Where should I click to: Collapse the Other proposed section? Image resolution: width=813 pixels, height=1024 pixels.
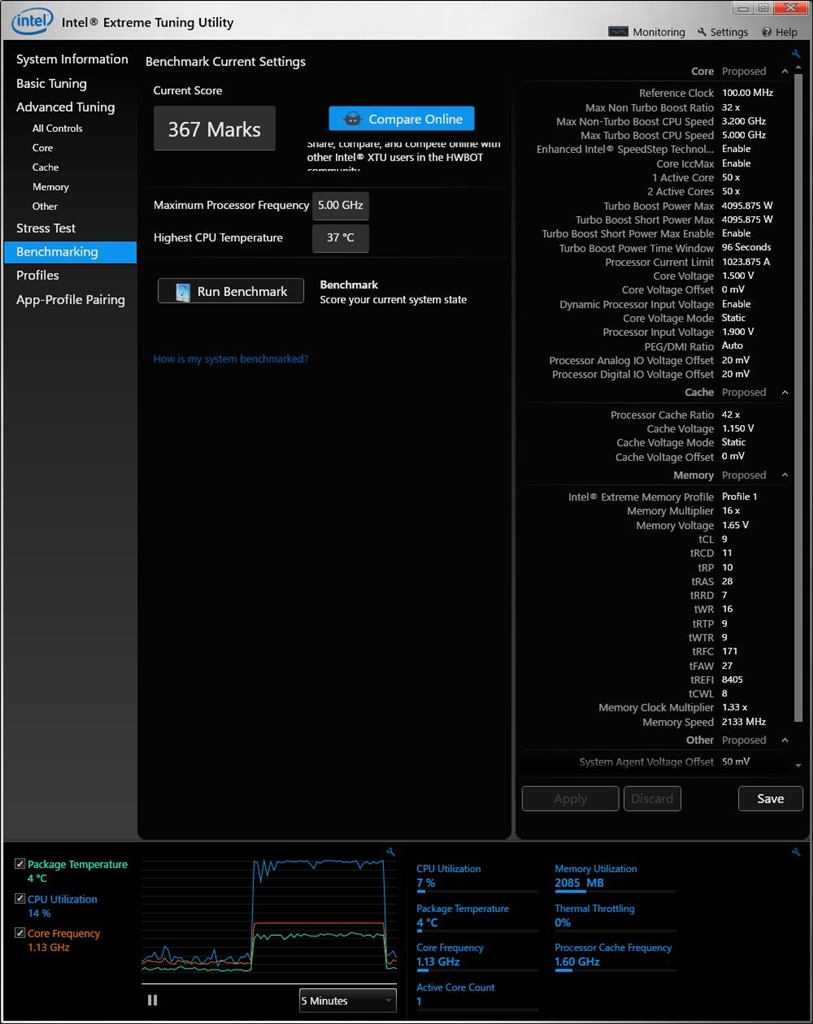point(785,740)
